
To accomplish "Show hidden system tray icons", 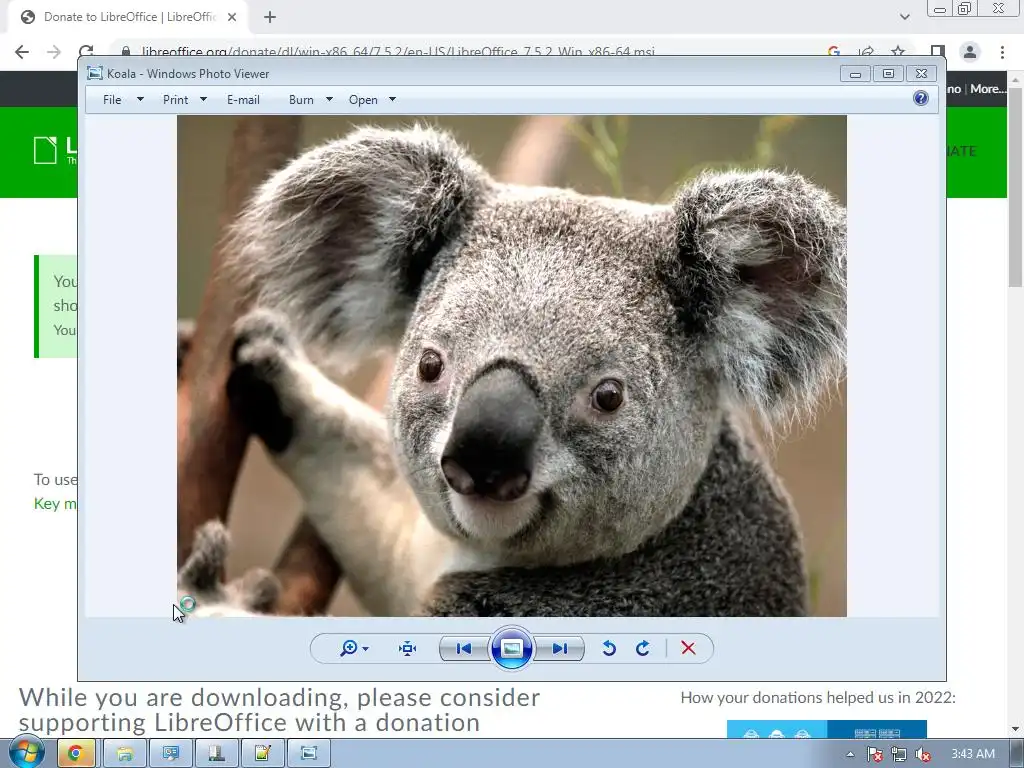I will [850, 754].
